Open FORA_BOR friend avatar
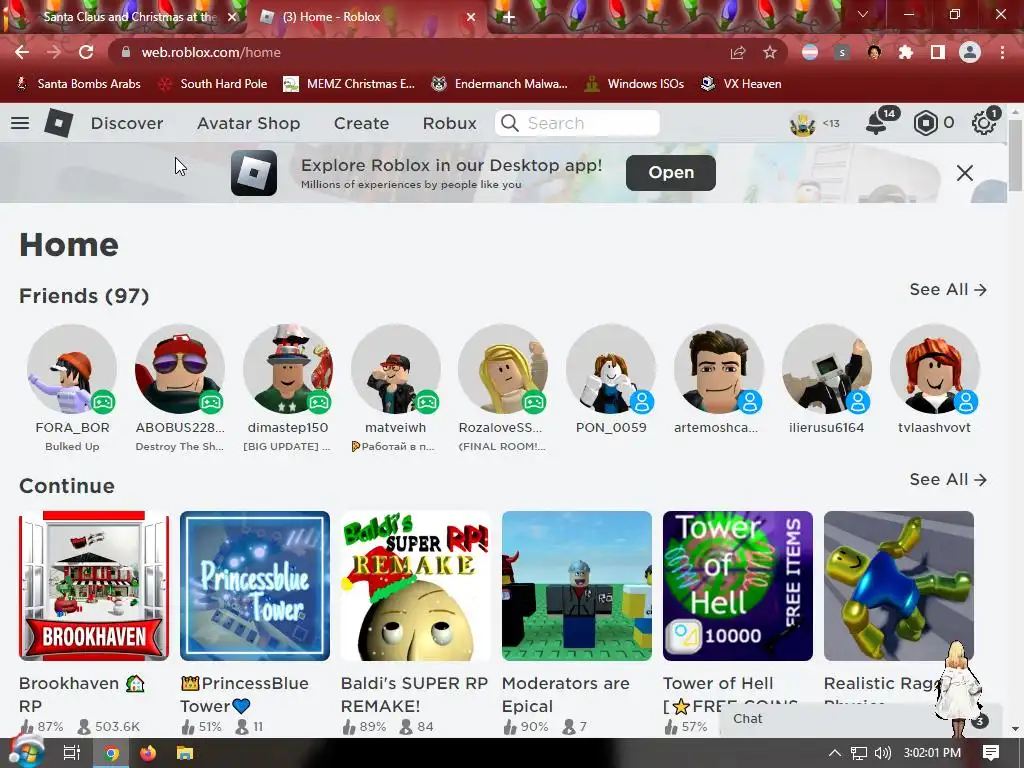 pos(72,369)
